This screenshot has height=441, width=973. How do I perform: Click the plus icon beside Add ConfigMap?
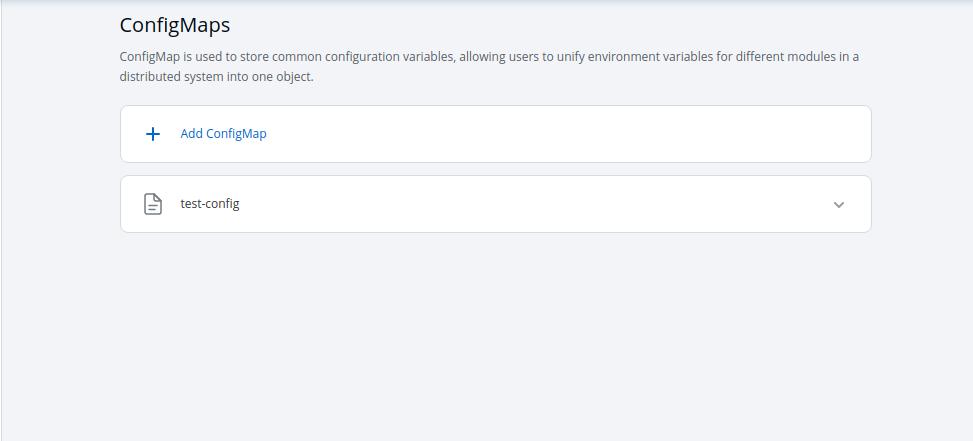pyautogui.click(x=153, y=134)
